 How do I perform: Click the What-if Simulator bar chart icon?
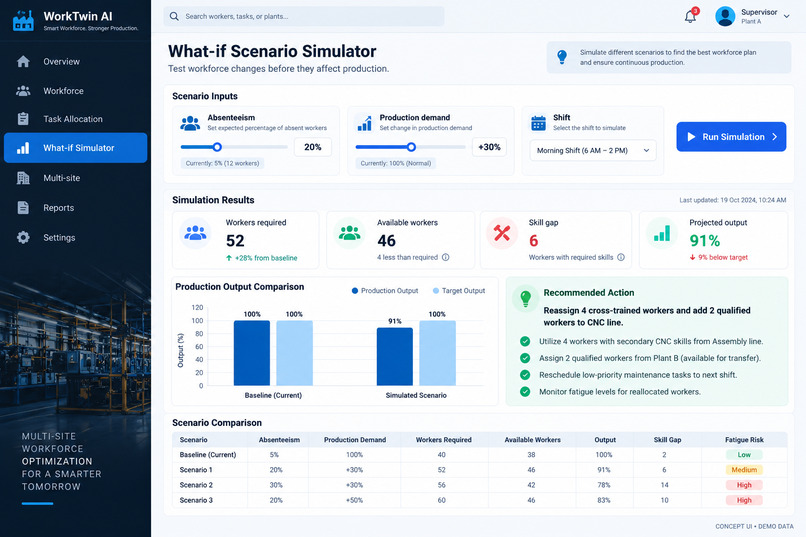tap(23, 148)
